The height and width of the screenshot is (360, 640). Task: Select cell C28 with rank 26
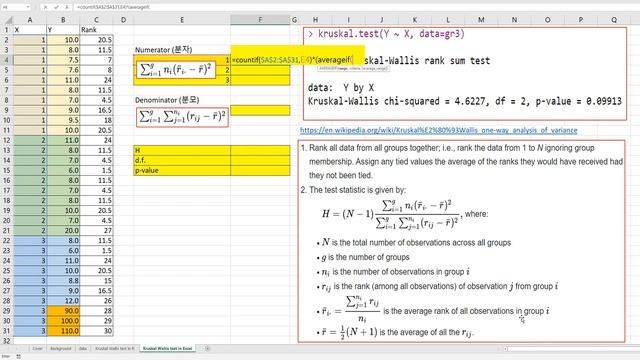[x=96, y=300]
